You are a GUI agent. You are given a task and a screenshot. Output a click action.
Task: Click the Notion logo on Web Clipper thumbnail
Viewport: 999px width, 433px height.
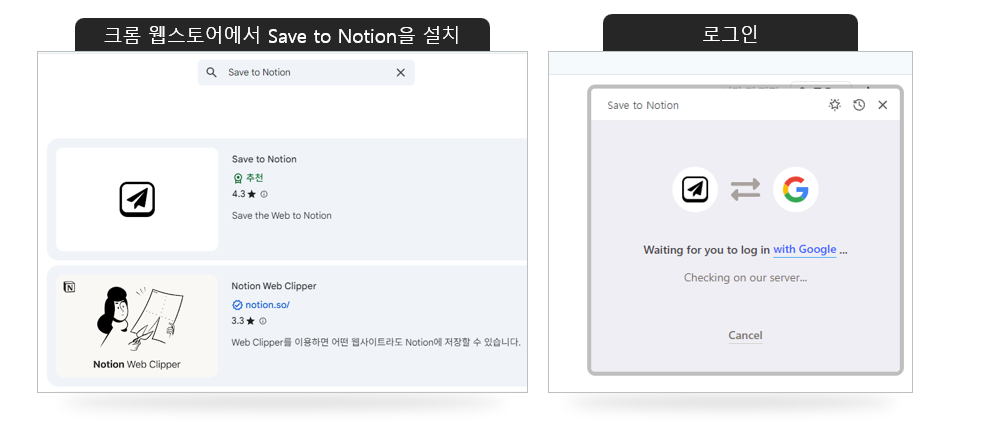point(69,287)
